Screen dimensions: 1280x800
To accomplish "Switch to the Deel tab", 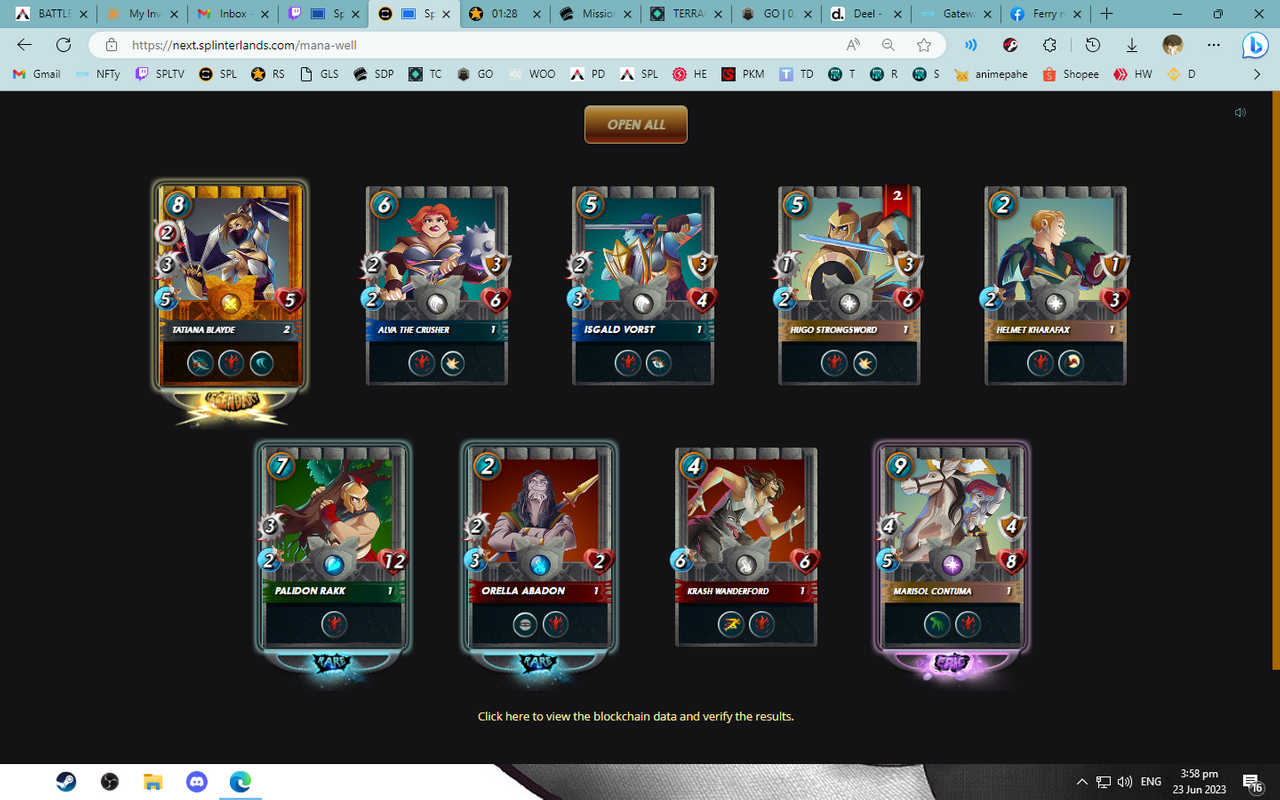I will (864, 14).
